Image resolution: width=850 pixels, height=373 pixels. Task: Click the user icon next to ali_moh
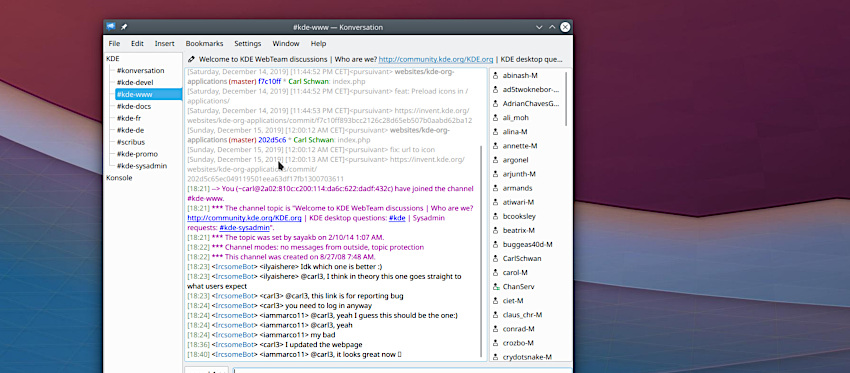495,118
